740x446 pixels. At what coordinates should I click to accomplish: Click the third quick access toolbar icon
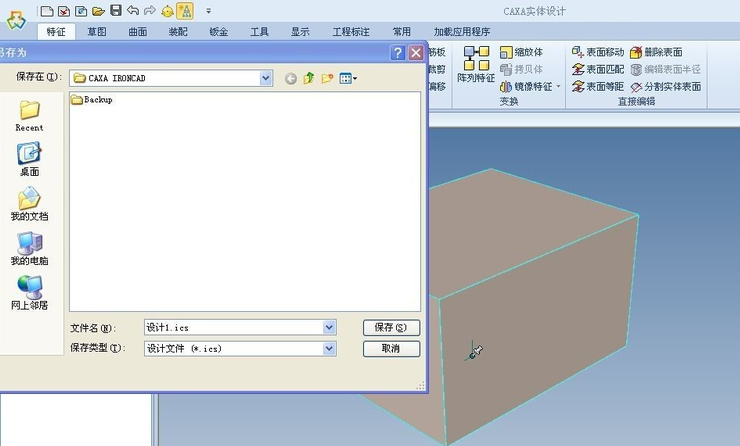(x=81, y=11)
